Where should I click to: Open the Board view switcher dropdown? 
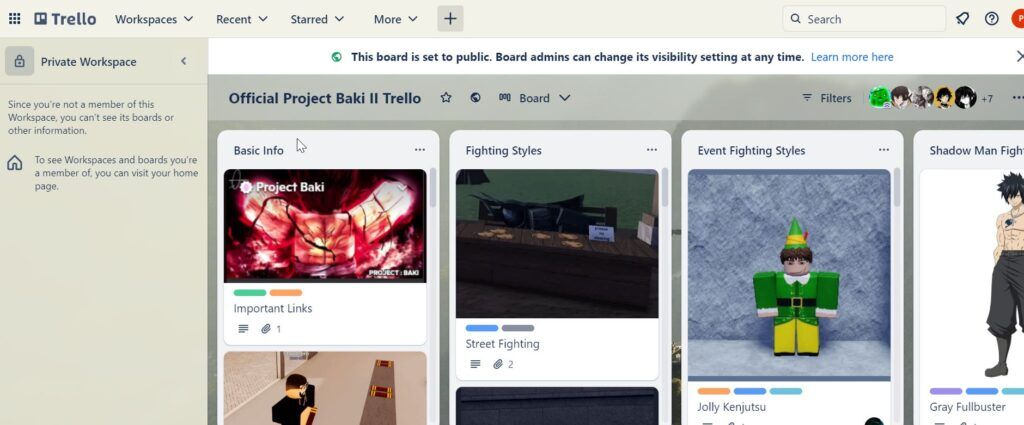pos(534,97)
